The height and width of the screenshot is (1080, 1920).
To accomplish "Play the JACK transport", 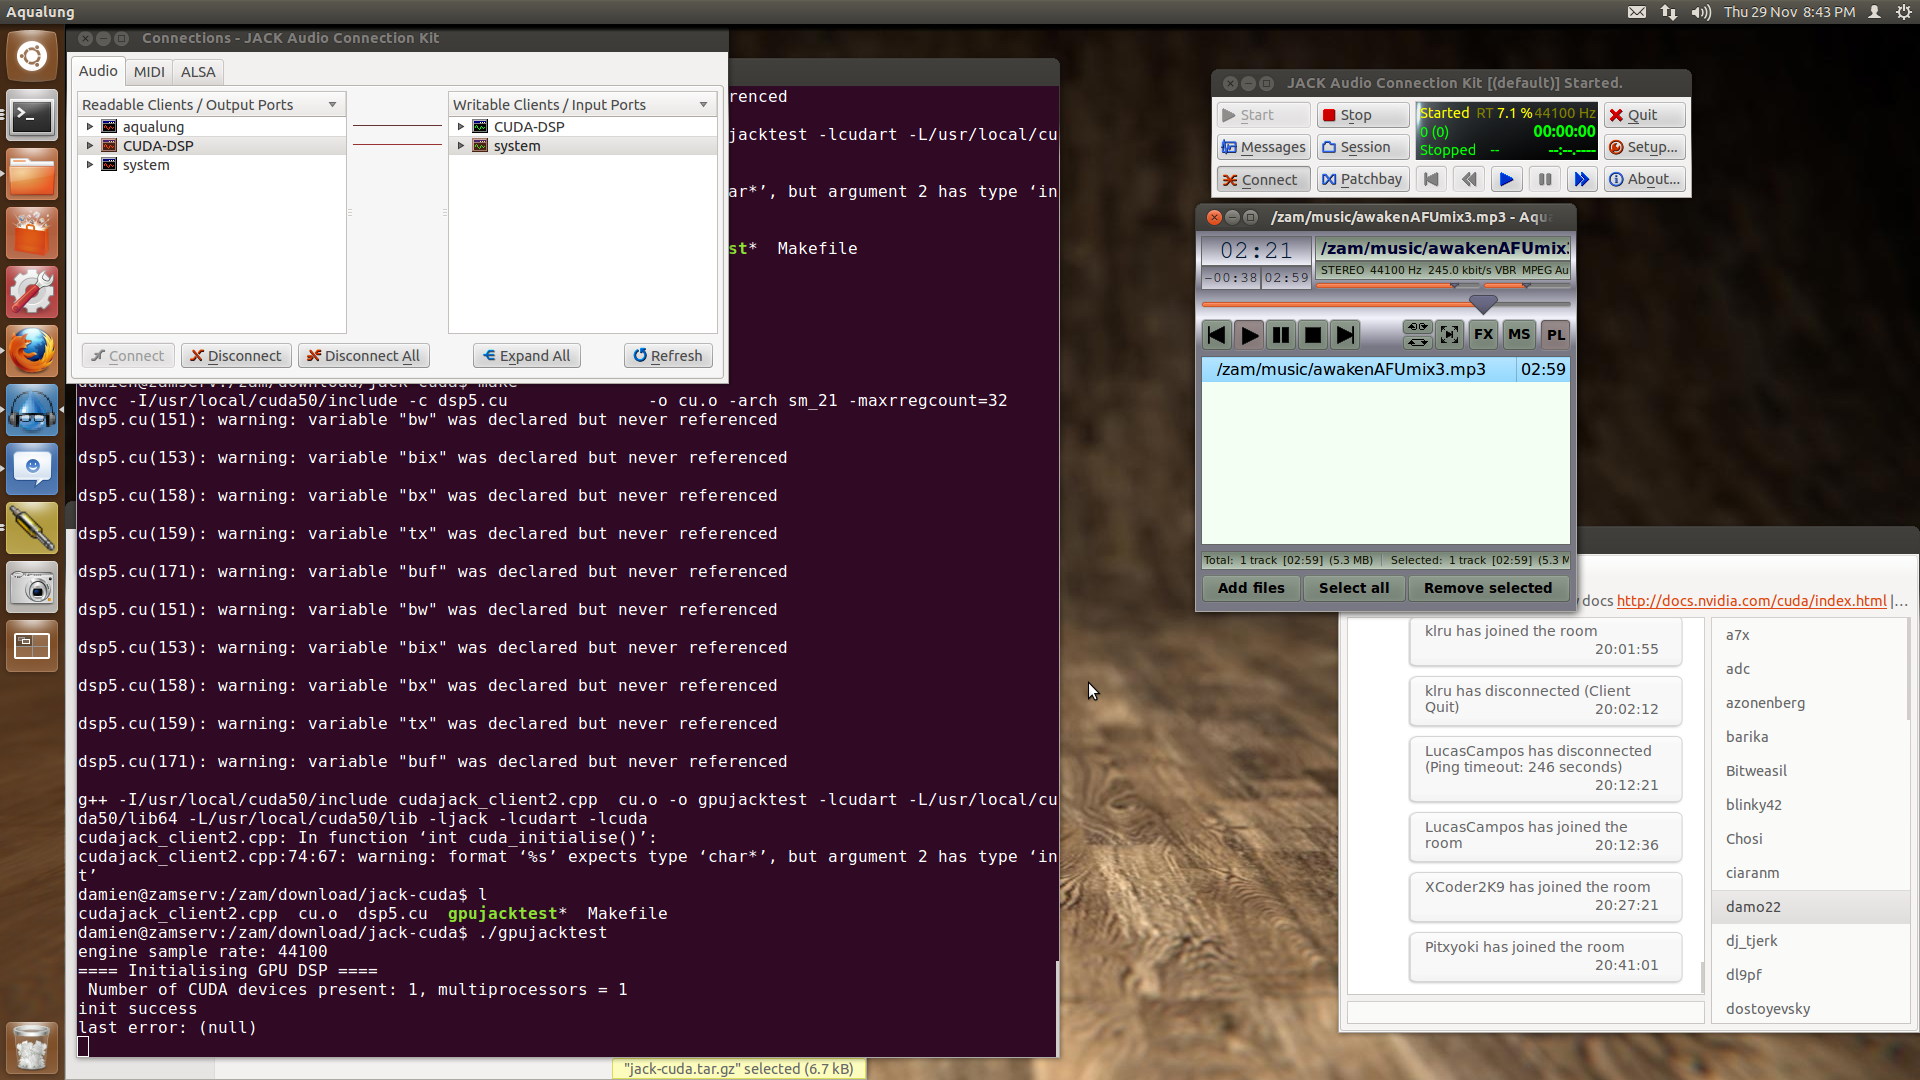I will point(1506,179).
